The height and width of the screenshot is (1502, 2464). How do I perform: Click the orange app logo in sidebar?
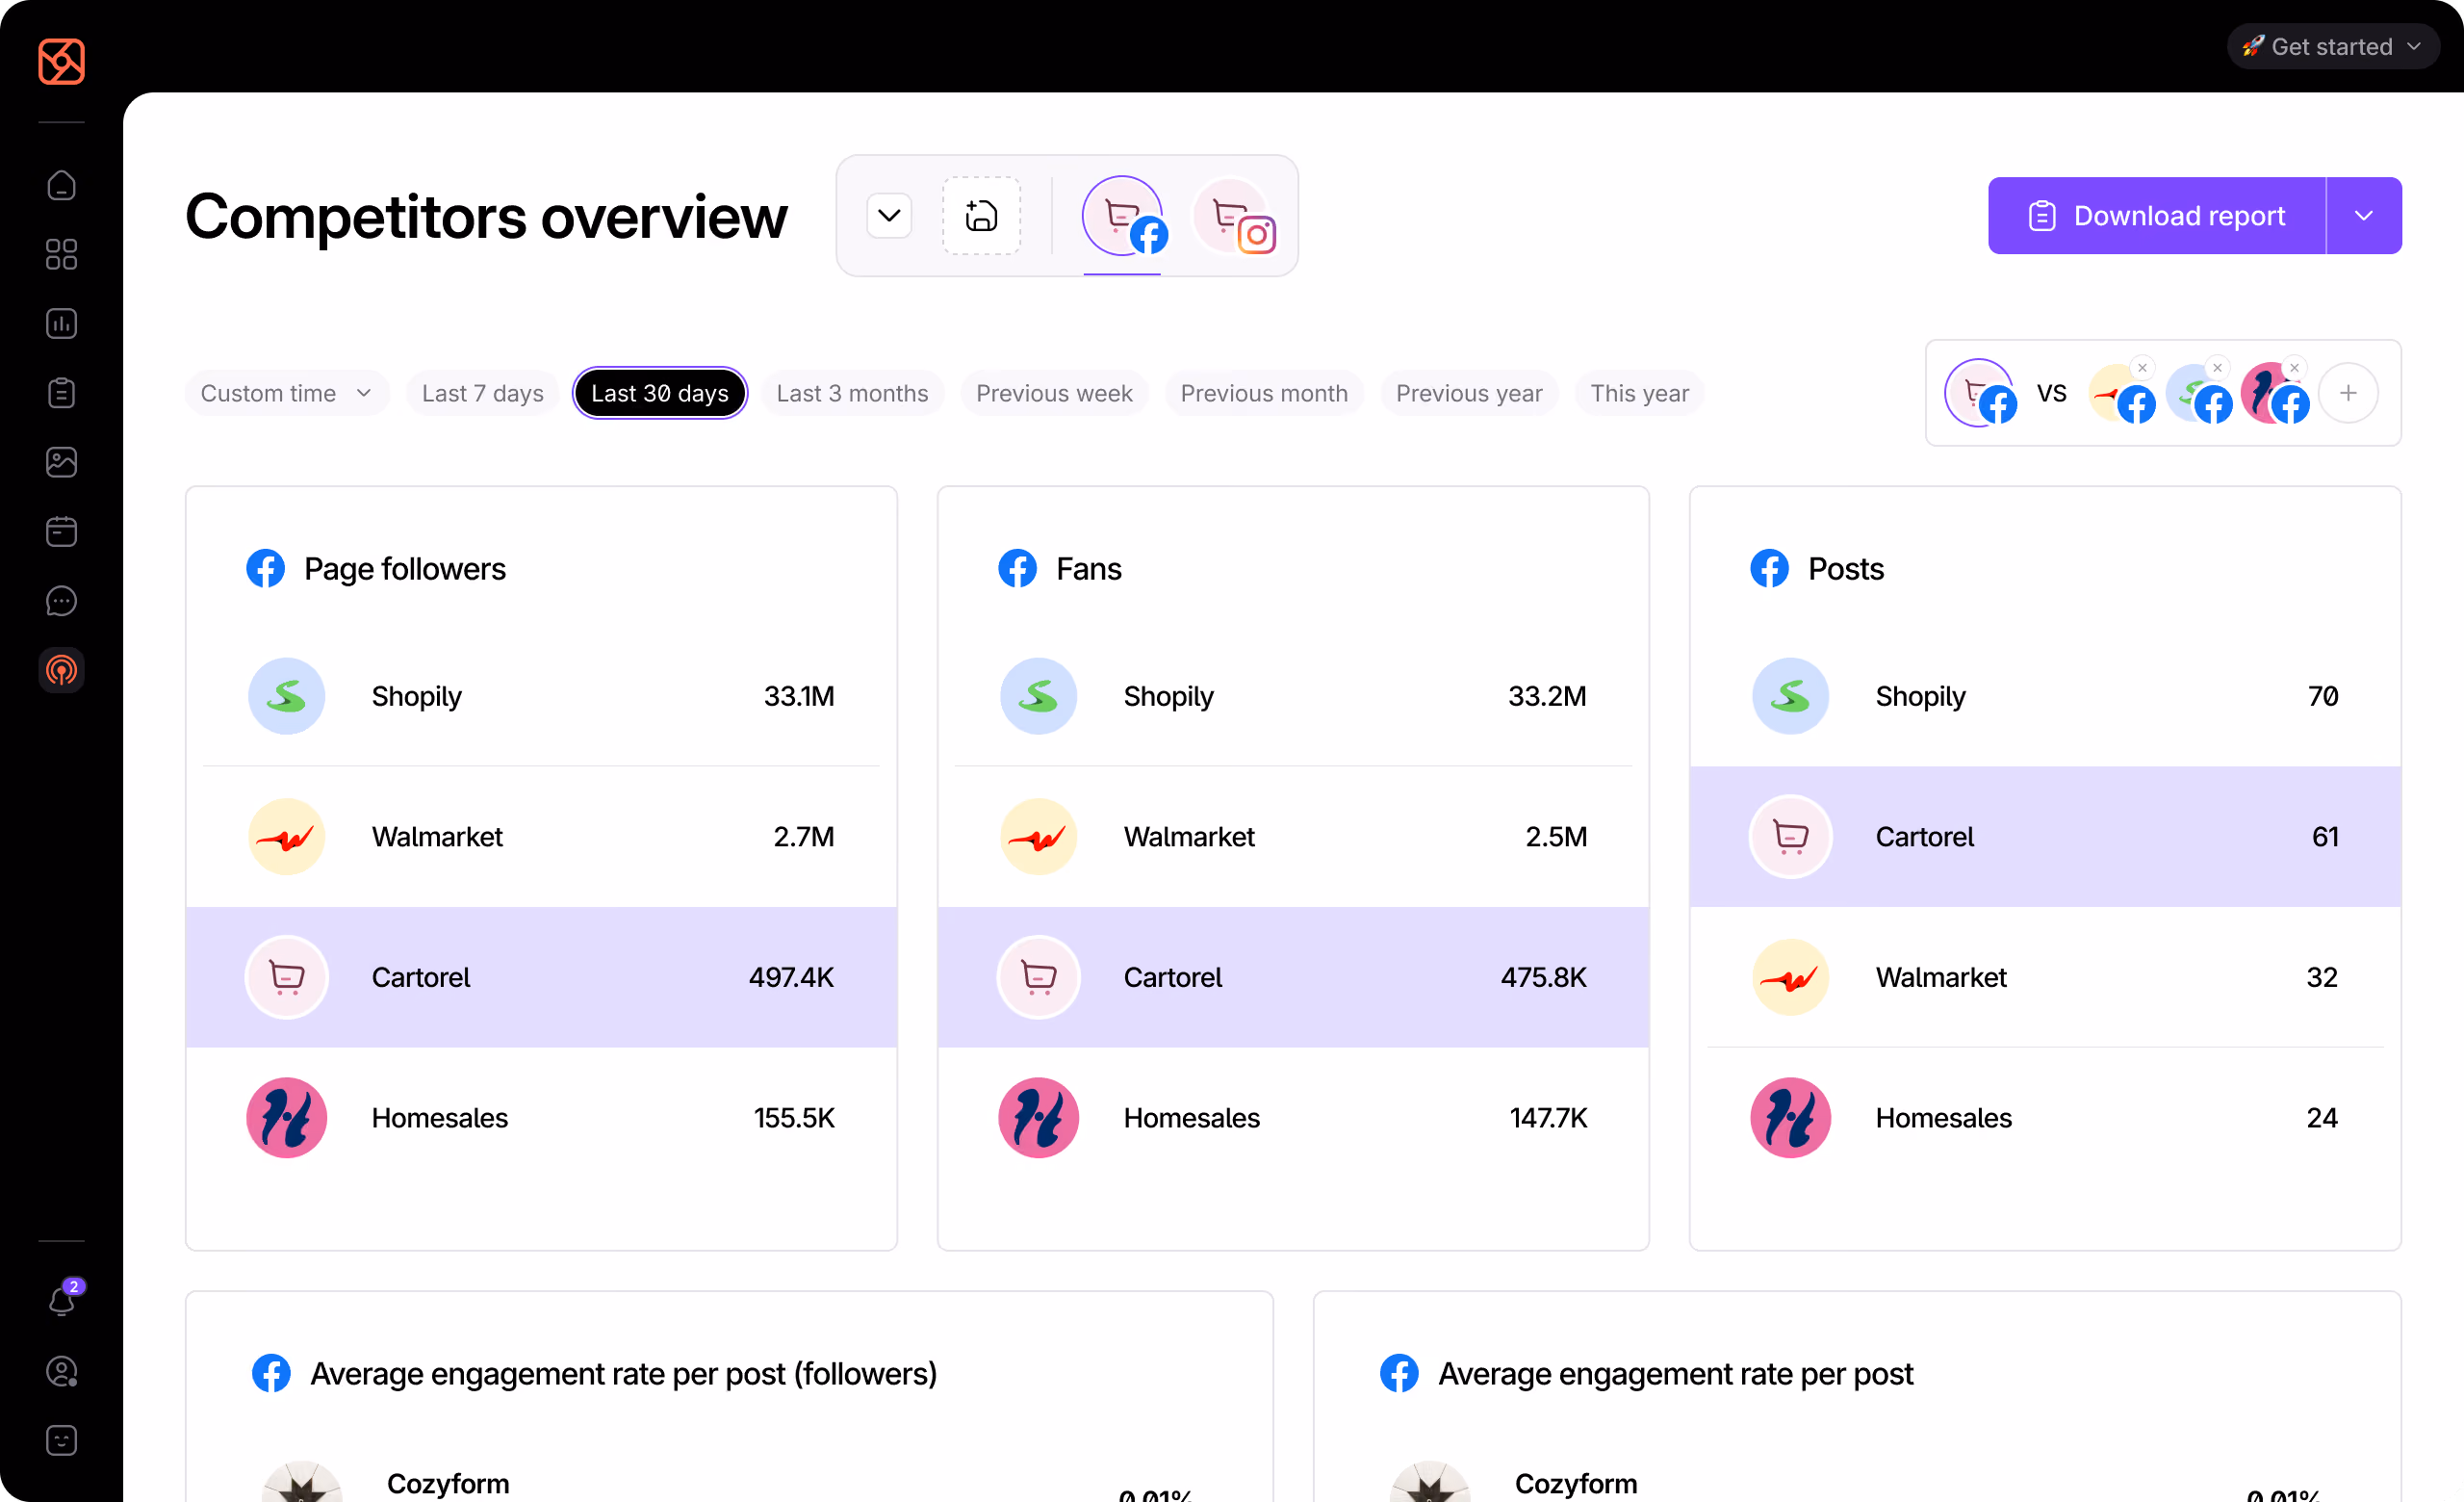coord(61,62)
